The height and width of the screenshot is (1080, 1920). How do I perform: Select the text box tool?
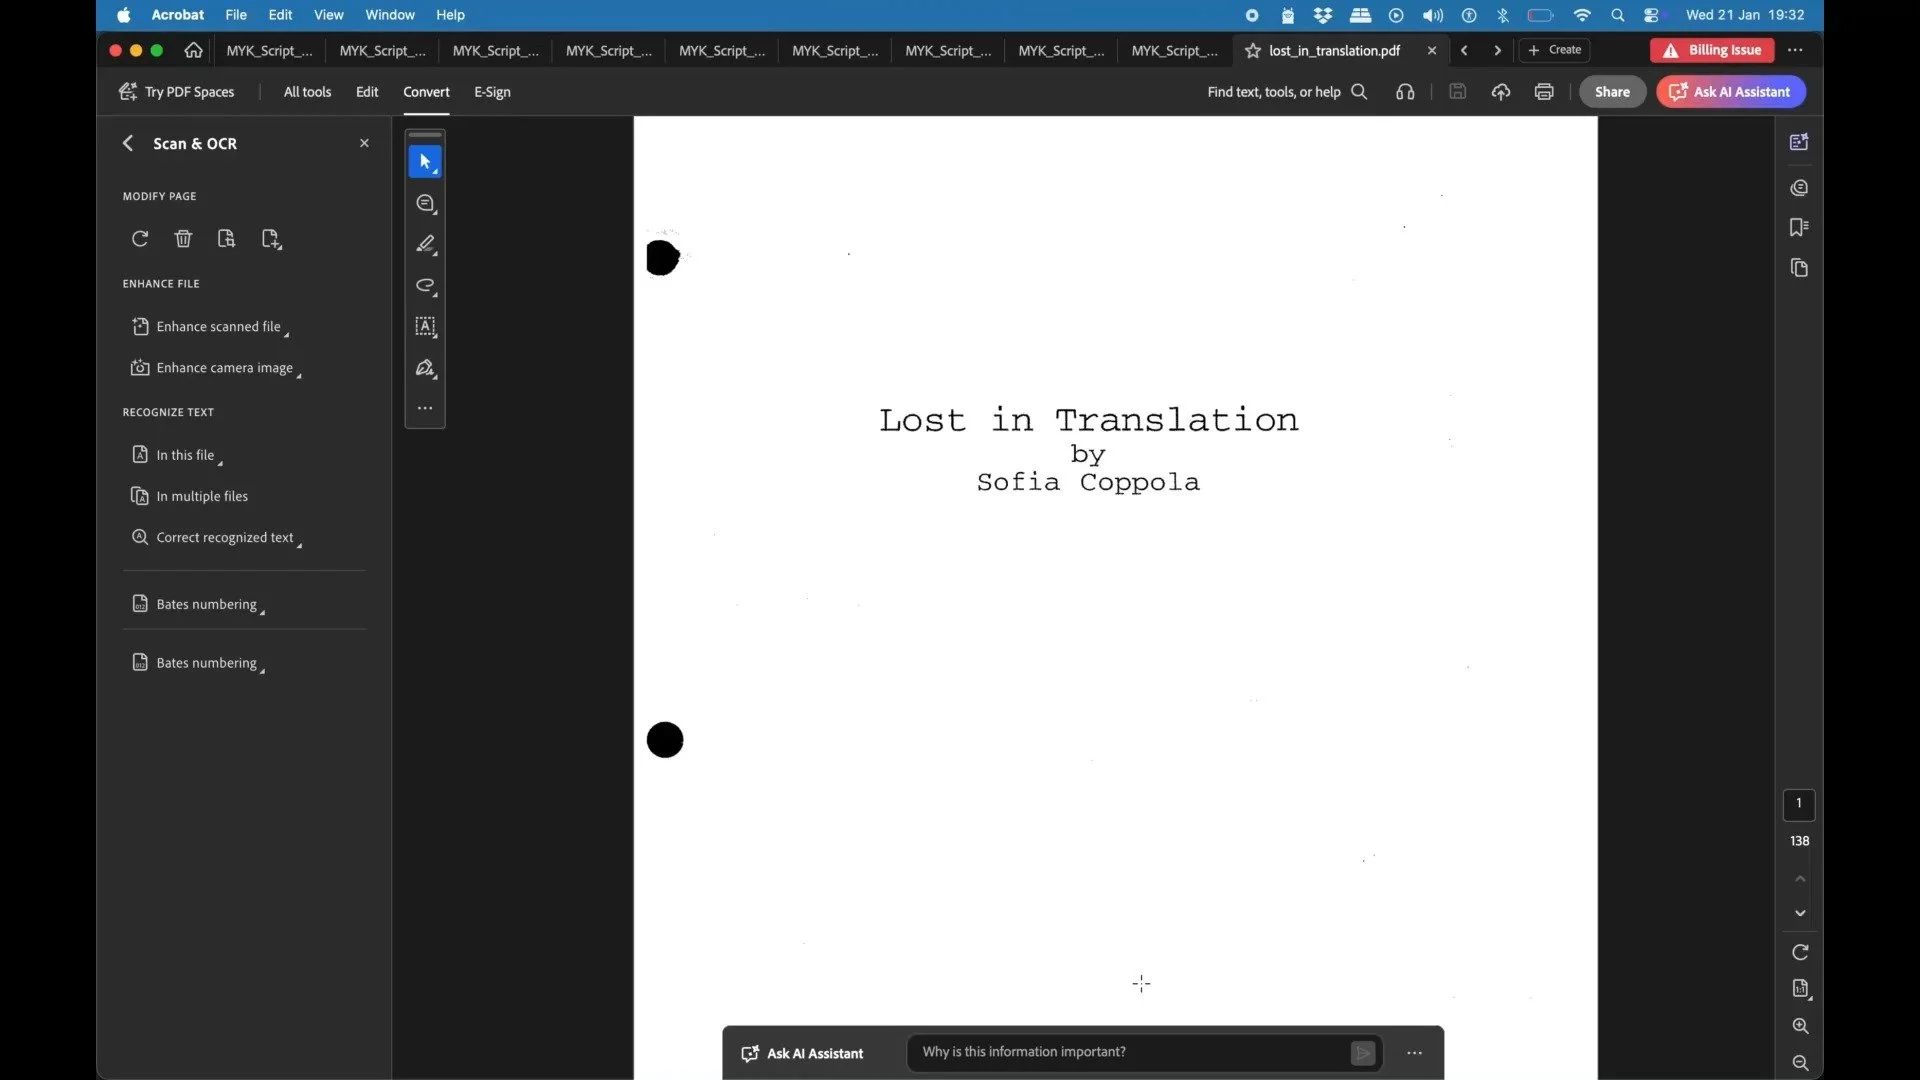pos(425,326)
